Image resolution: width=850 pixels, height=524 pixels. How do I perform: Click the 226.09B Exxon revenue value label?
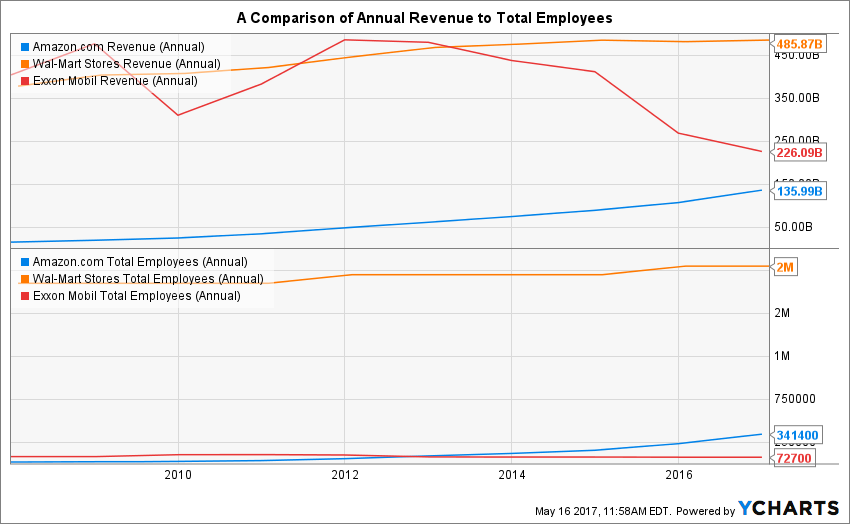(x=800, y=153)
